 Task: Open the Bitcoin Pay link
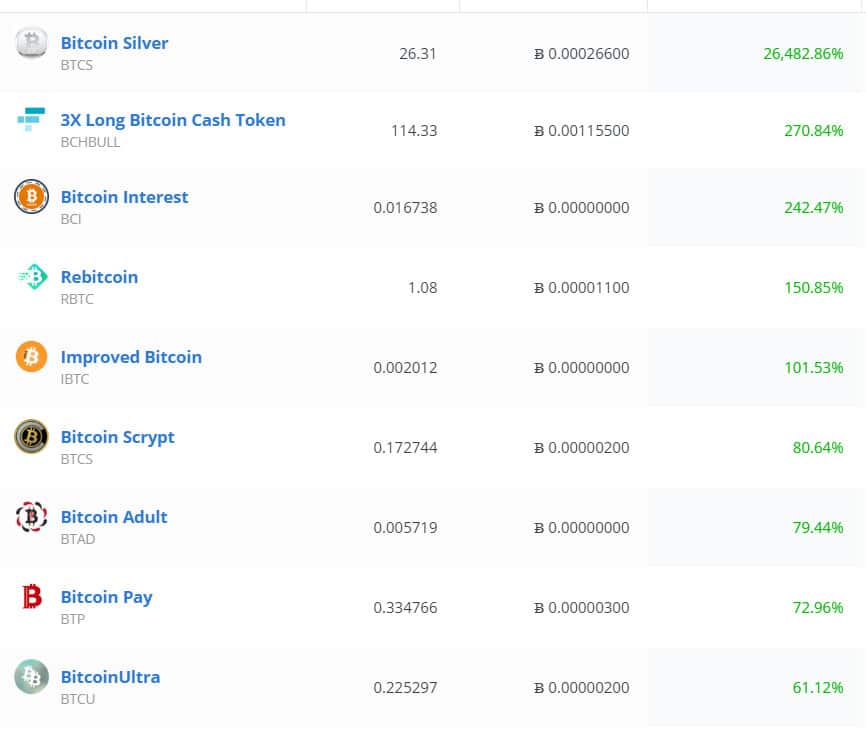tap(107, 597)
